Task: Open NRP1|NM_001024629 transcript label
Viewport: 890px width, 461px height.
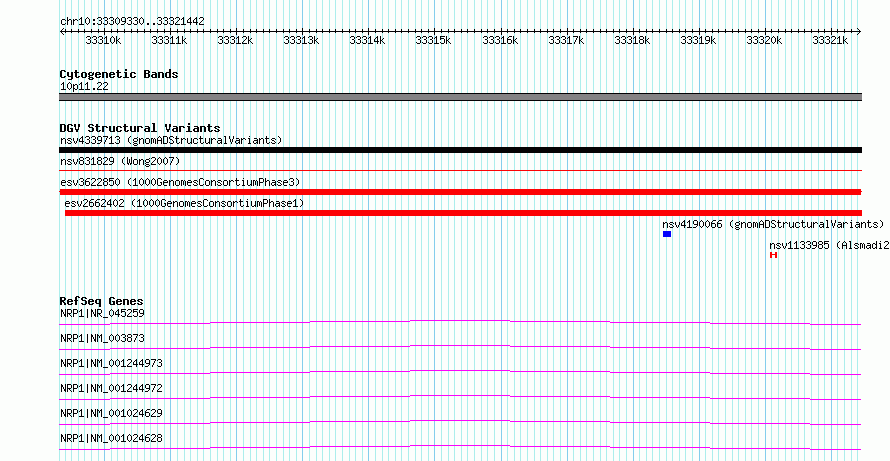Action: (111, 413)
